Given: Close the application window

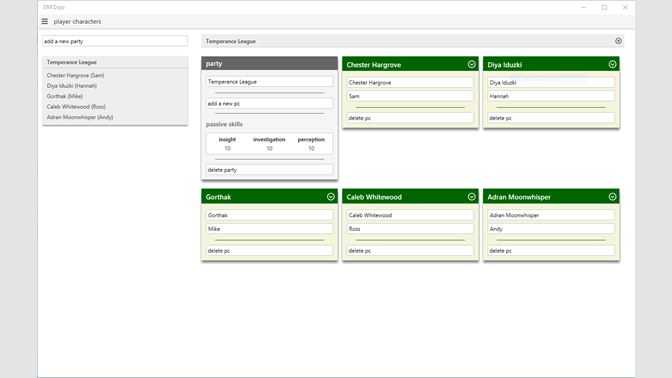Looking at the screenshot, I should pos(625,7).
